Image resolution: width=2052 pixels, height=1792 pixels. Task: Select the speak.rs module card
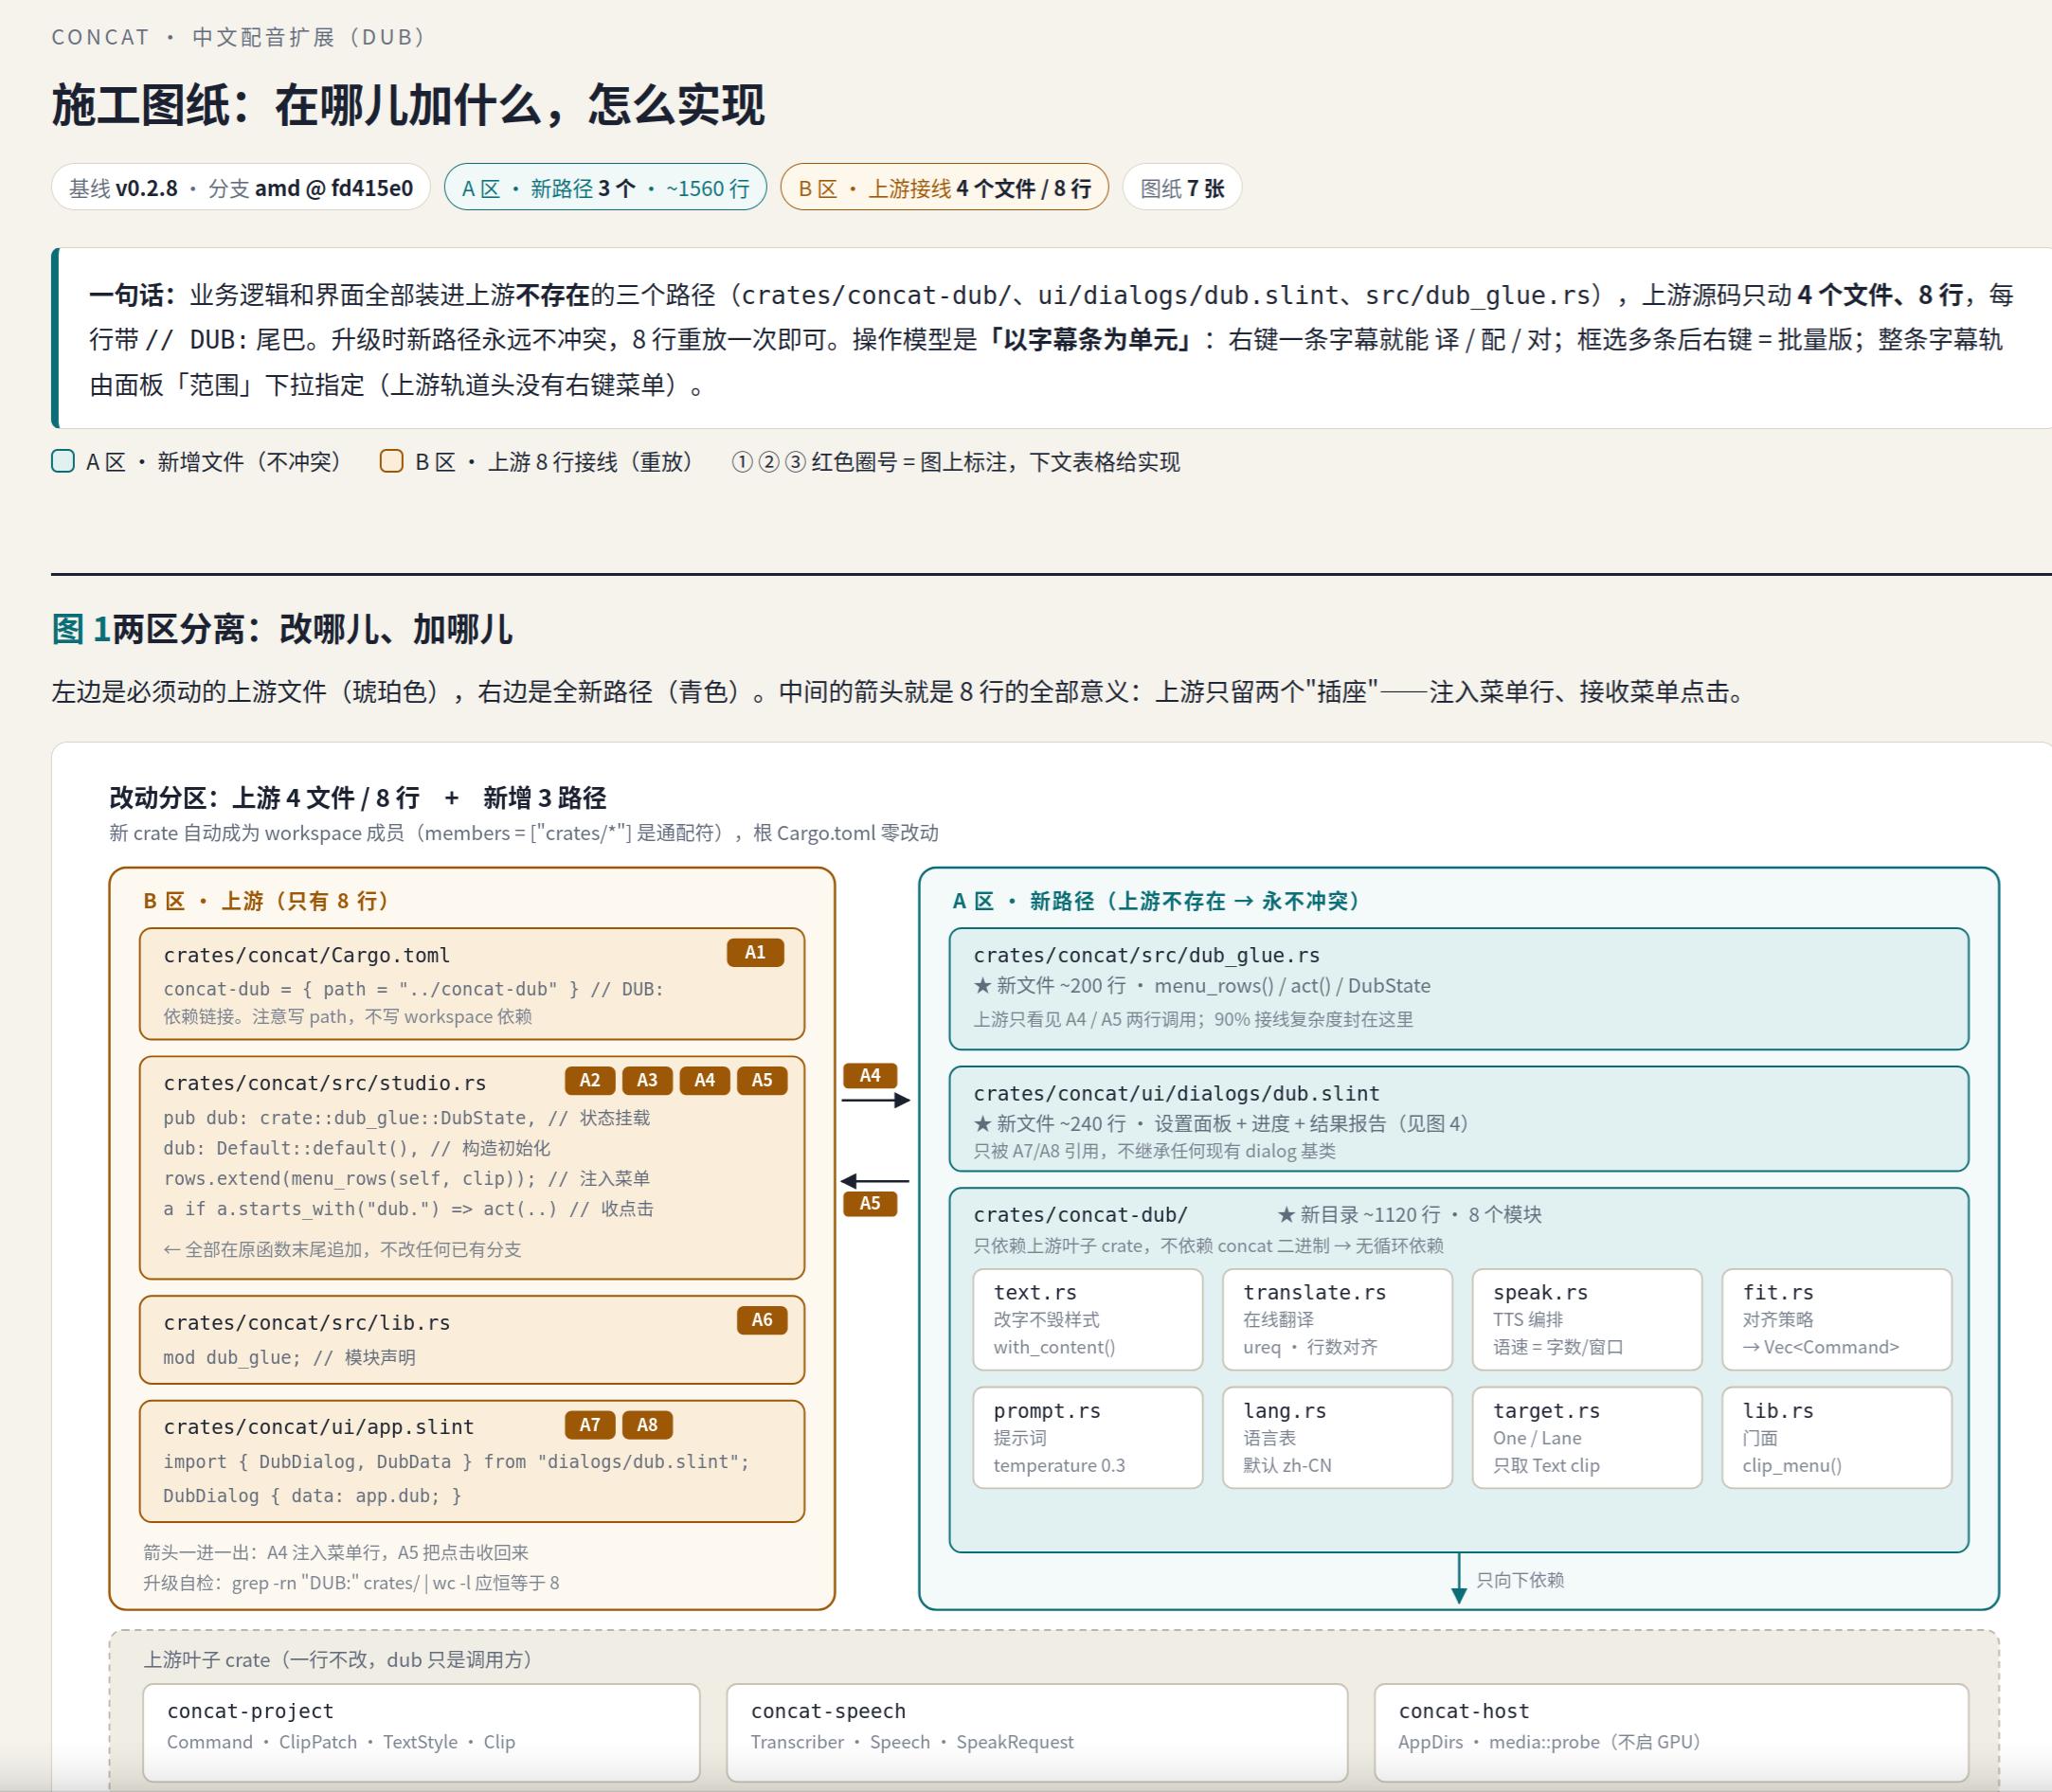[x=1587, y=1319]
